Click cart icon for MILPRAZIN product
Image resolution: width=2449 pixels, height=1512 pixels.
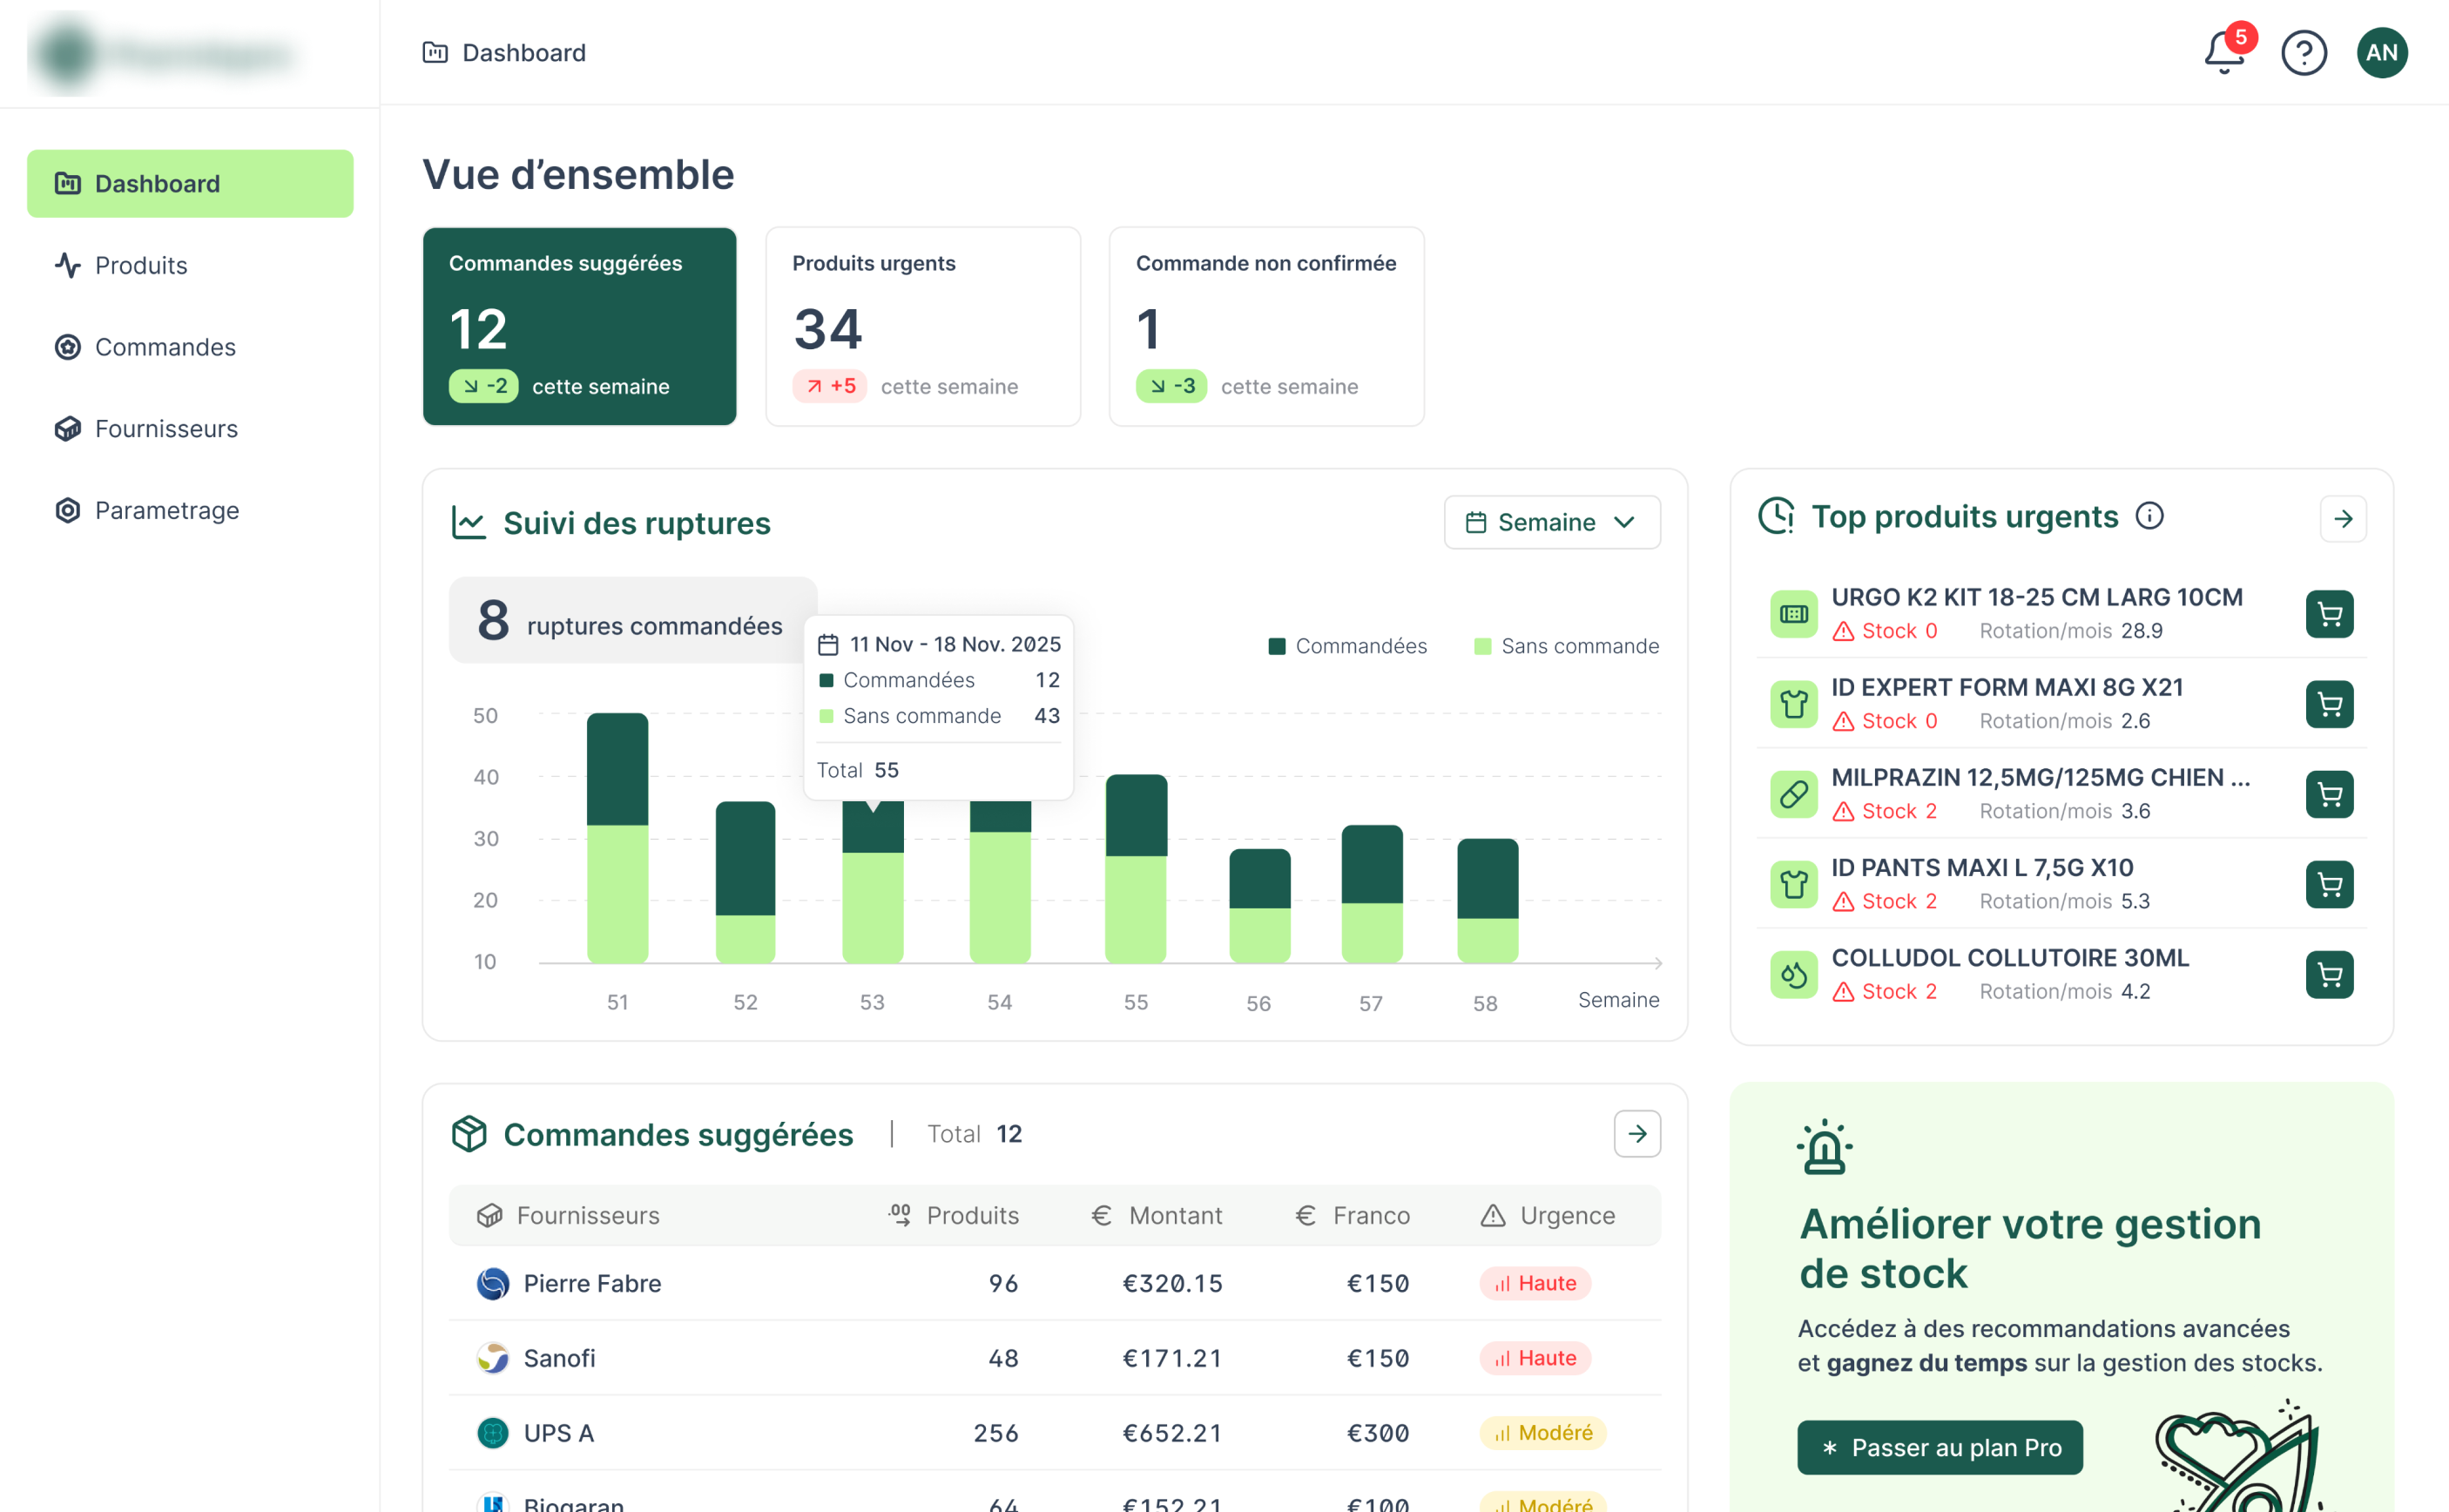point(2329,794)
